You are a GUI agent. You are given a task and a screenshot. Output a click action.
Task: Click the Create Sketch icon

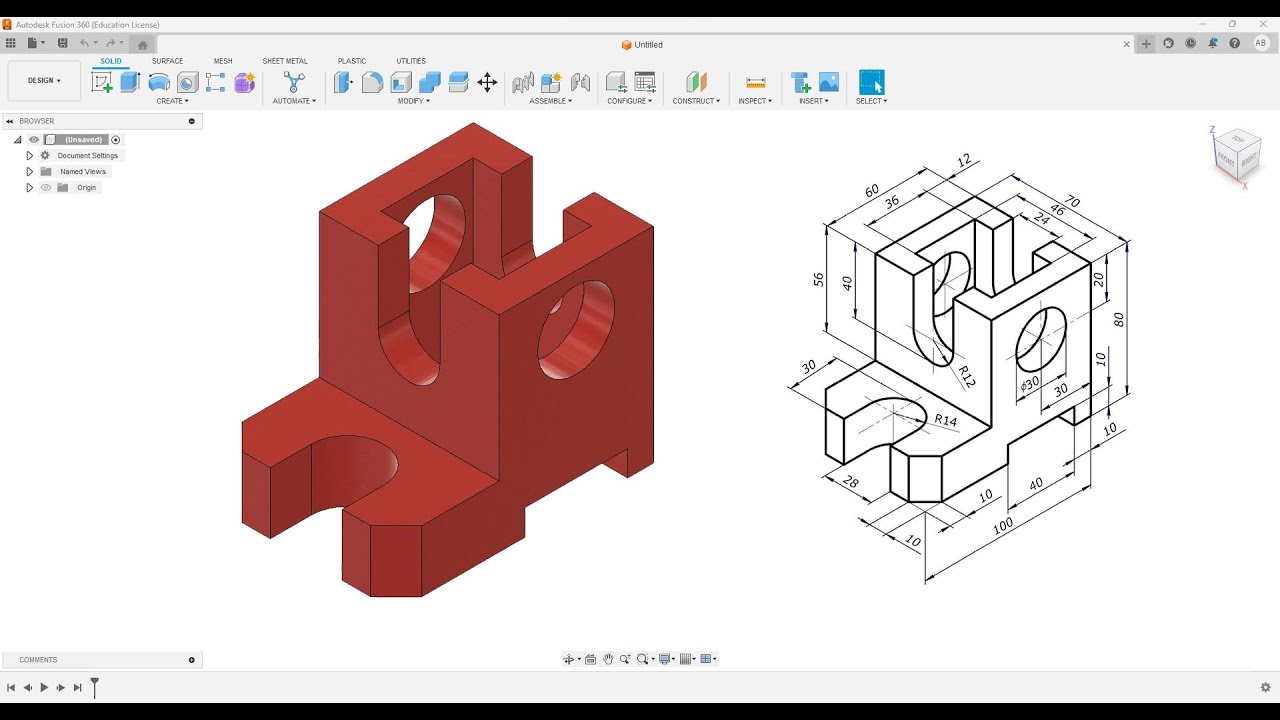pos(102,82)
